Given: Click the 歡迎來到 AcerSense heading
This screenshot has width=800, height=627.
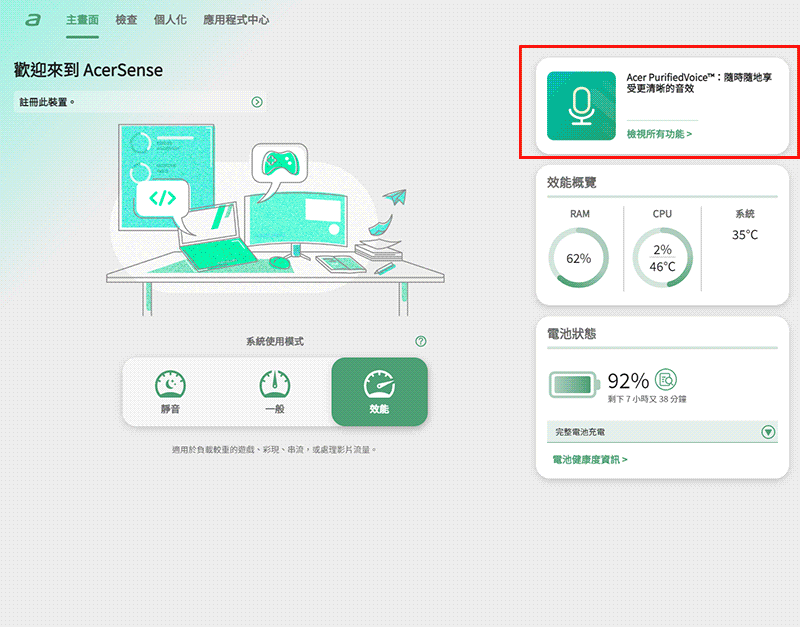Looking at the screenshot, I should [88, 70].
